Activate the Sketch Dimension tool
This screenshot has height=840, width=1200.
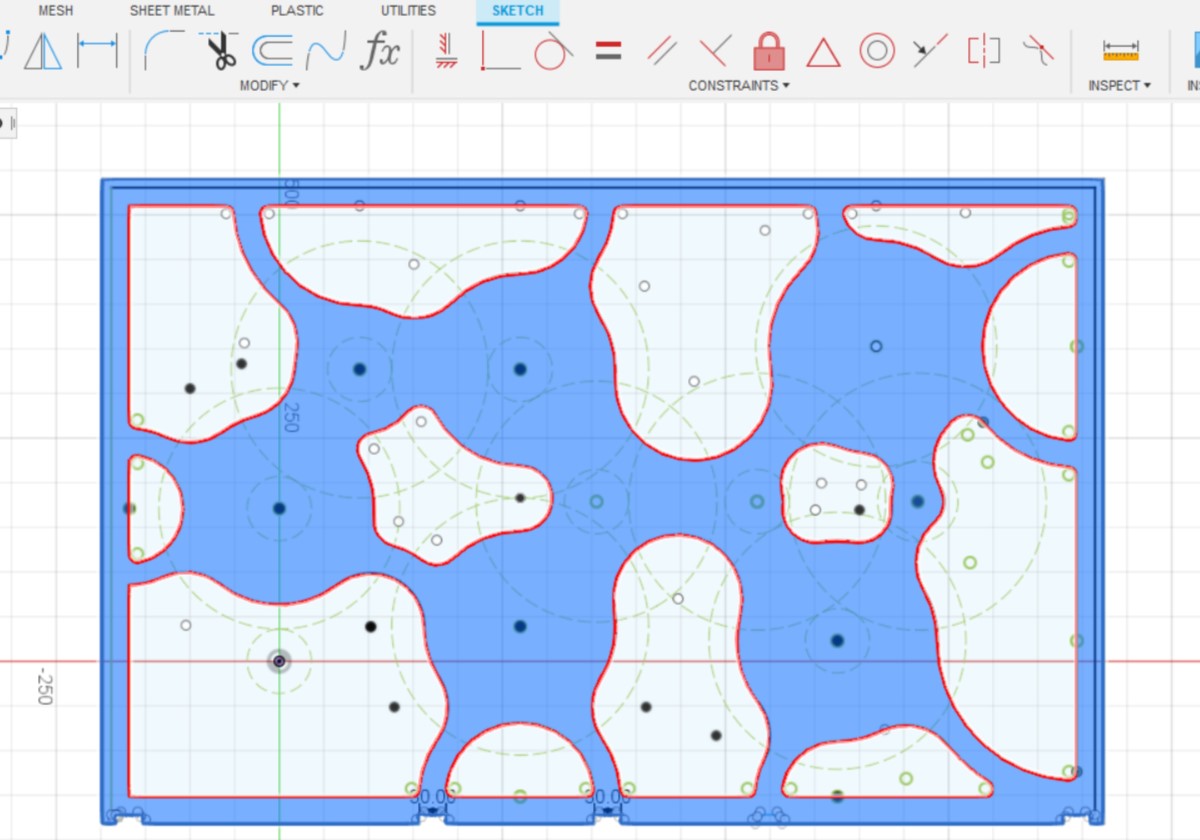coord(98,49)
